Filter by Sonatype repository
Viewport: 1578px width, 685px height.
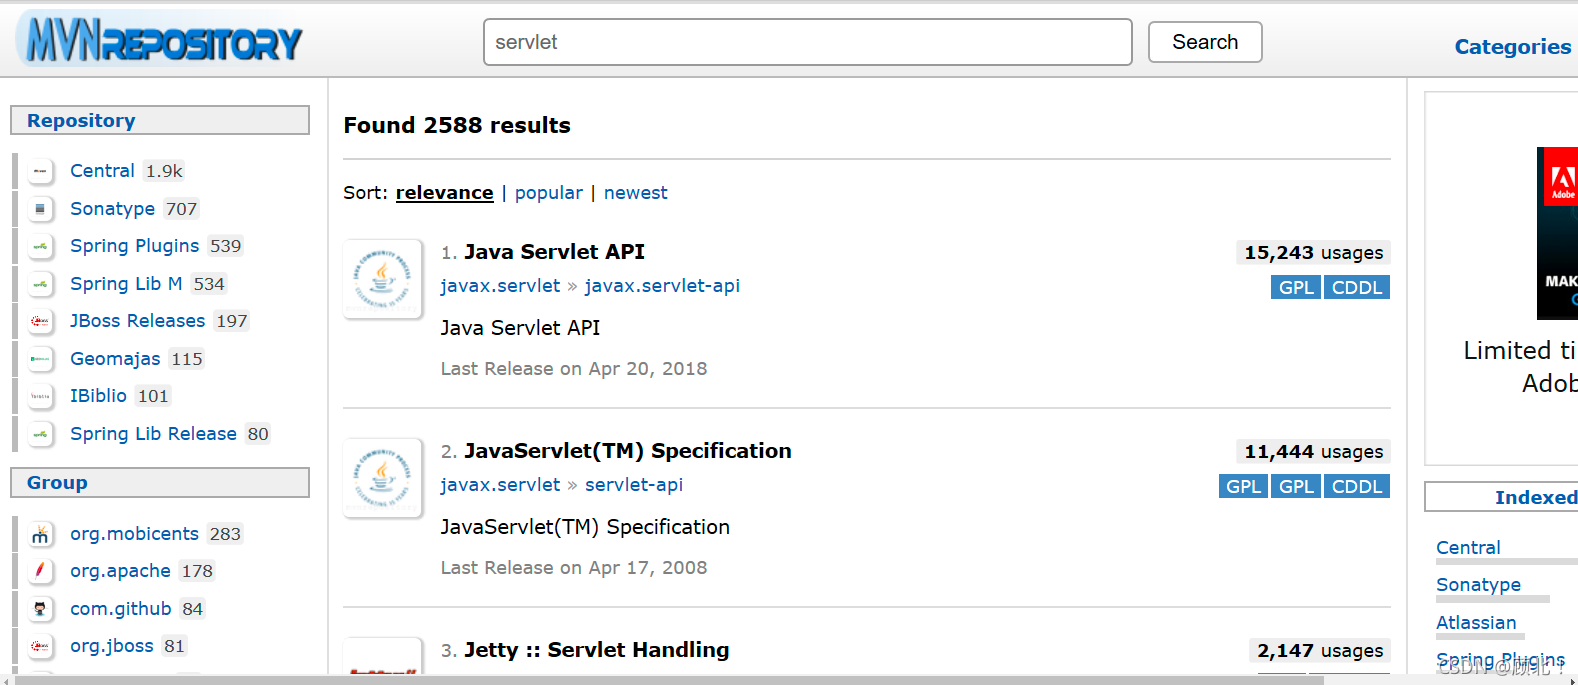(112, 209)
